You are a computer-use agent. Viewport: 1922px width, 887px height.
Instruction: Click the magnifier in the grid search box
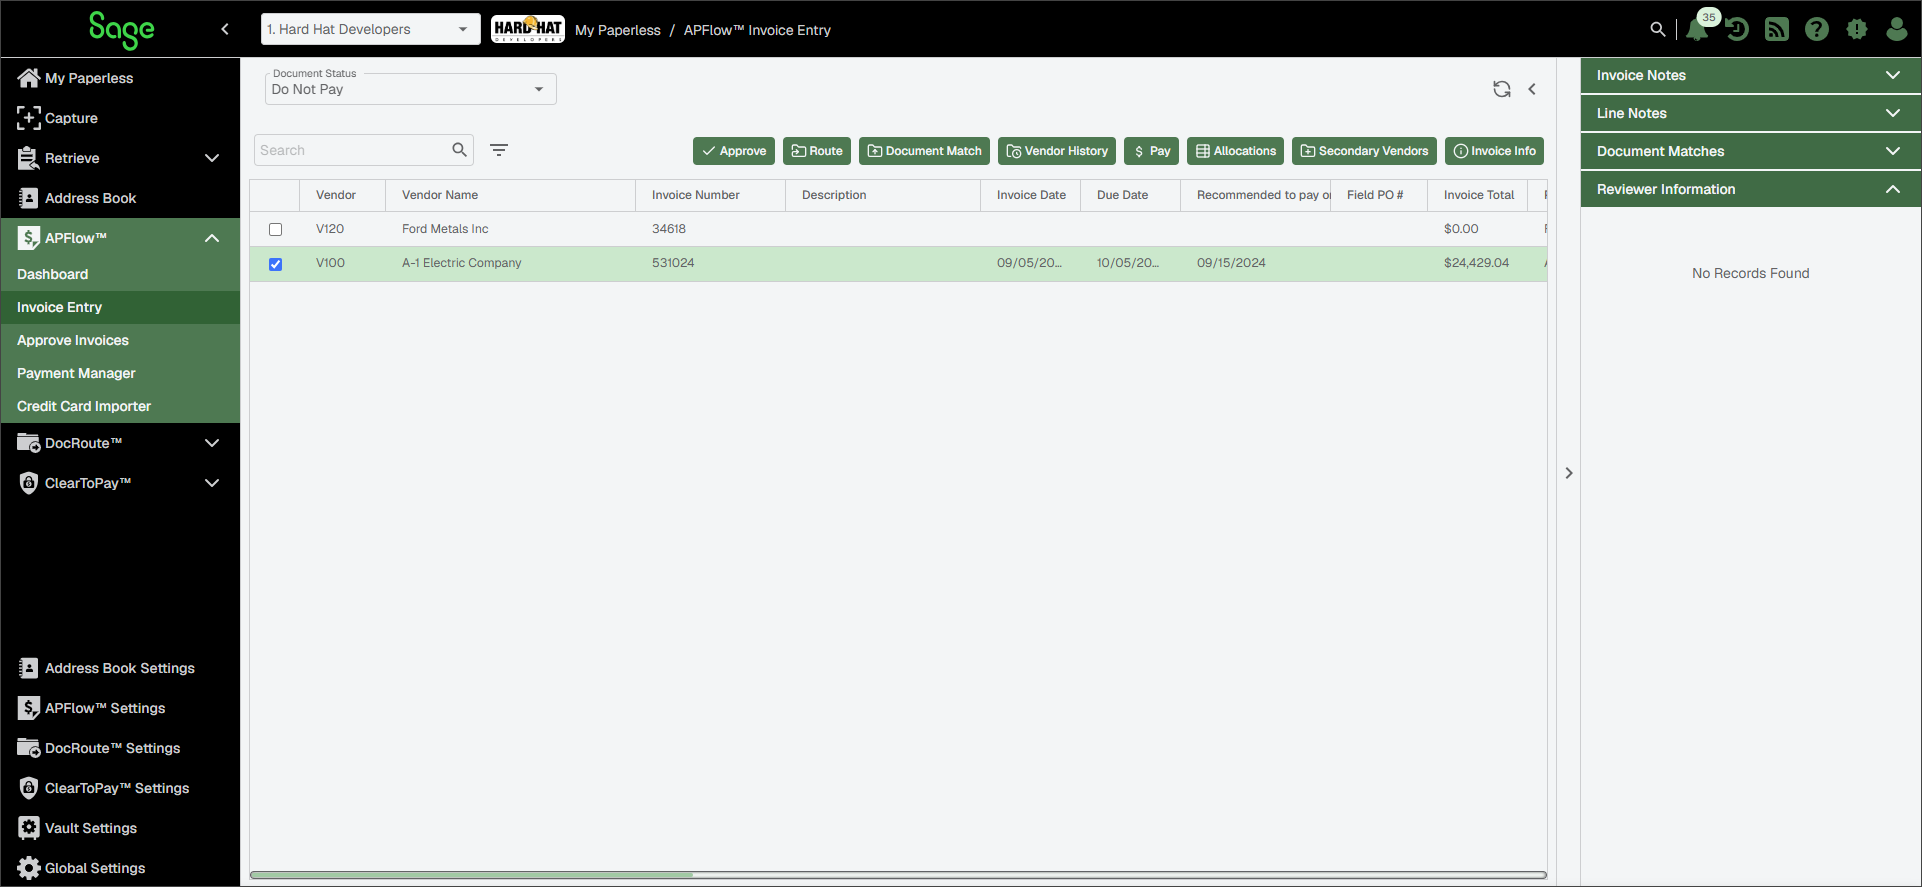[x=459, y=150]
